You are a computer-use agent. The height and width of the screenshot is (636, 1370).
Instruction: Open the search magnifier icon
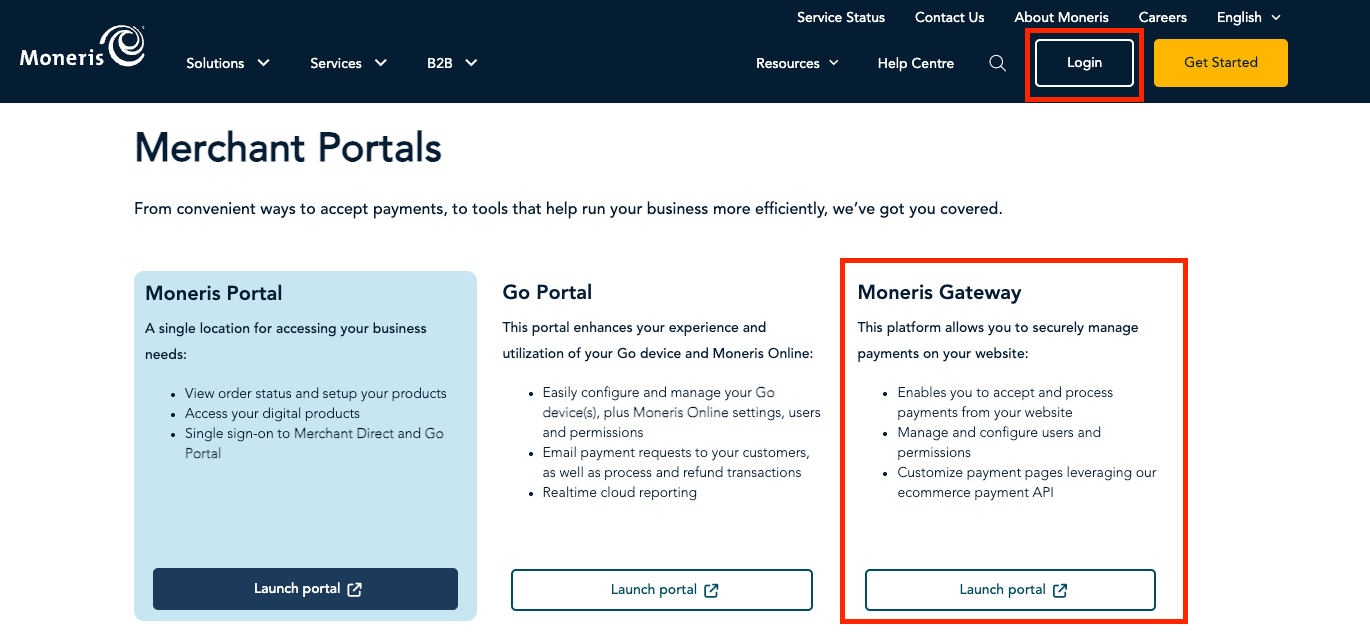click(x=997, y=63)
